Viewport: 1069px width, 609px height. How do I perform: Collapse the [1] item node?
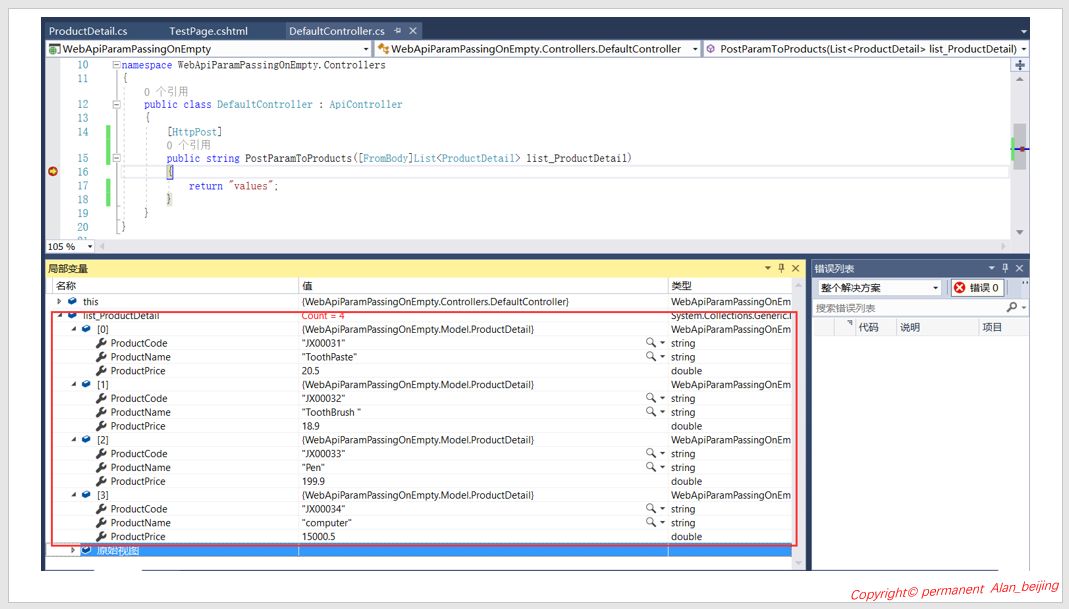tap(74, 384)
